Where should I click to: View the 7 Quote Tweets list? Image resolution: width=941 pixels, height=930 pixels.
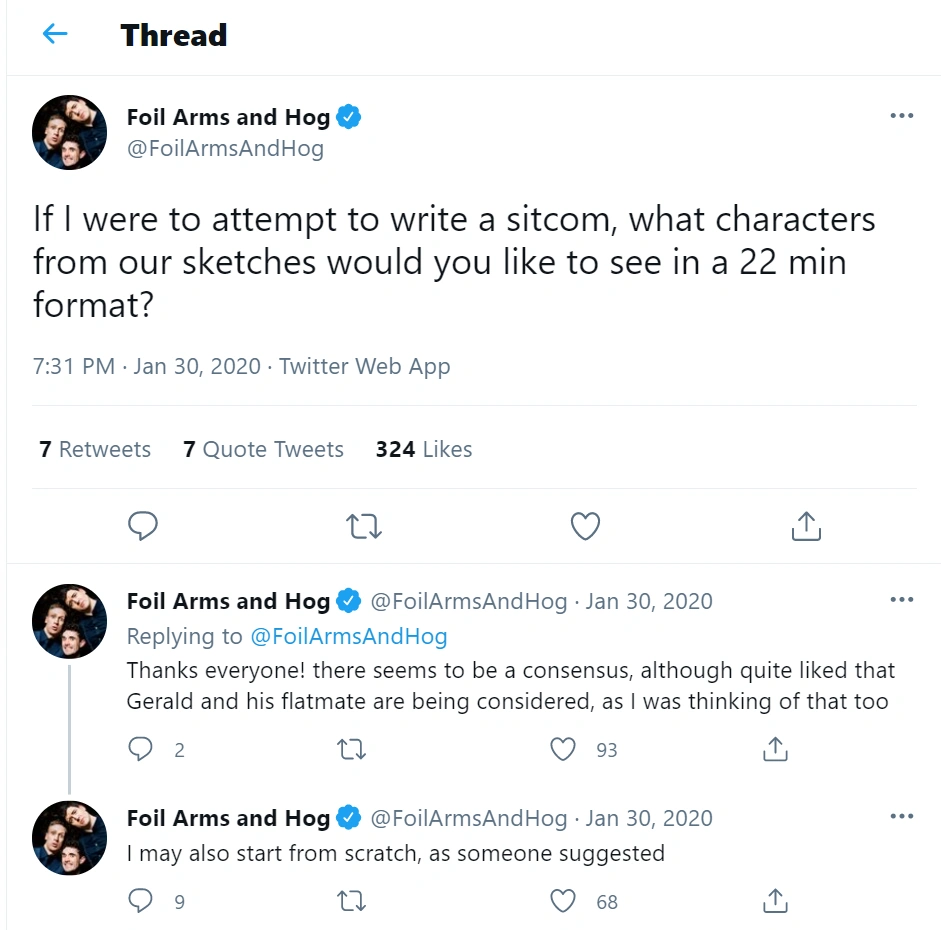click(x=263, y=449)
